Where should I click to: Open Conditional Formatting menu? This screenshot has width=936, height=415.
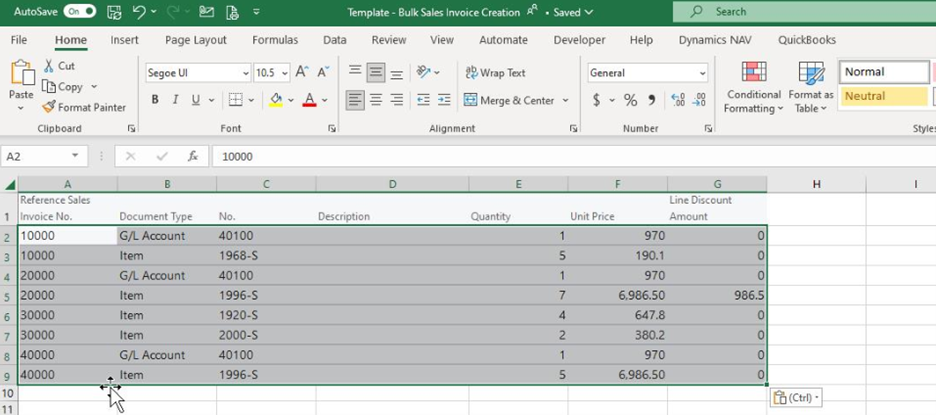[x=754, y=87]
